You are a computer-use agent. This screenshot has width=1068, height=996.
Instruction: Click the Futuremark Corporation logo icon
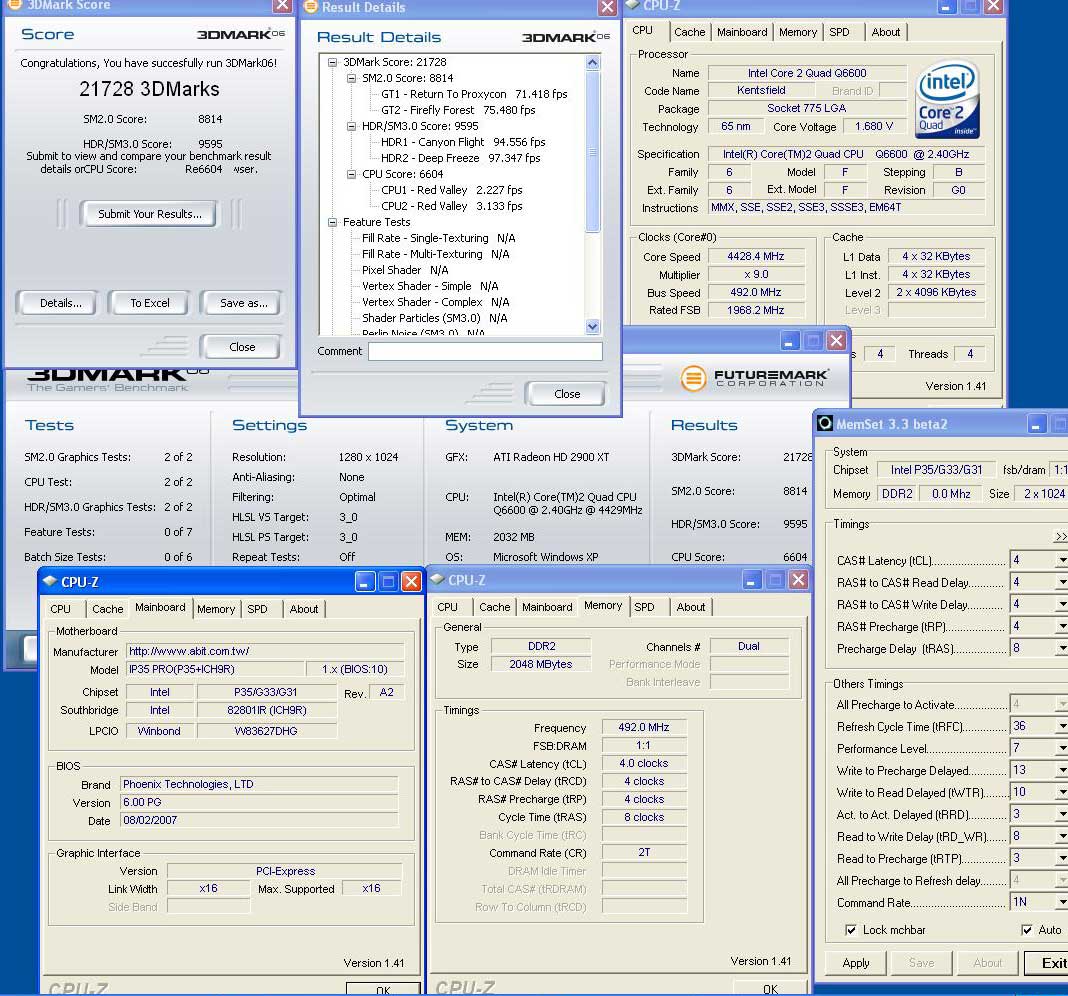(x=693, y=377)
